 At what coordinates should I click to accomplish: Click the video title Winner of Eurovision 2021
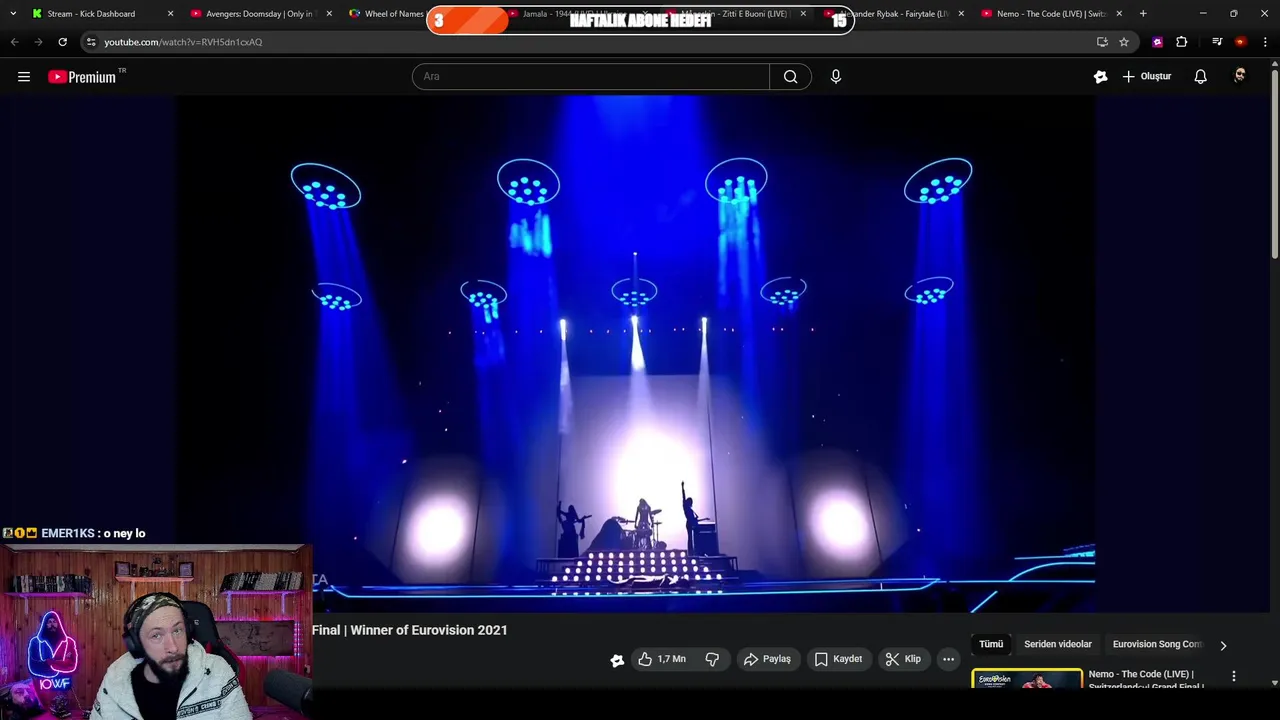(x=410, y=630)
